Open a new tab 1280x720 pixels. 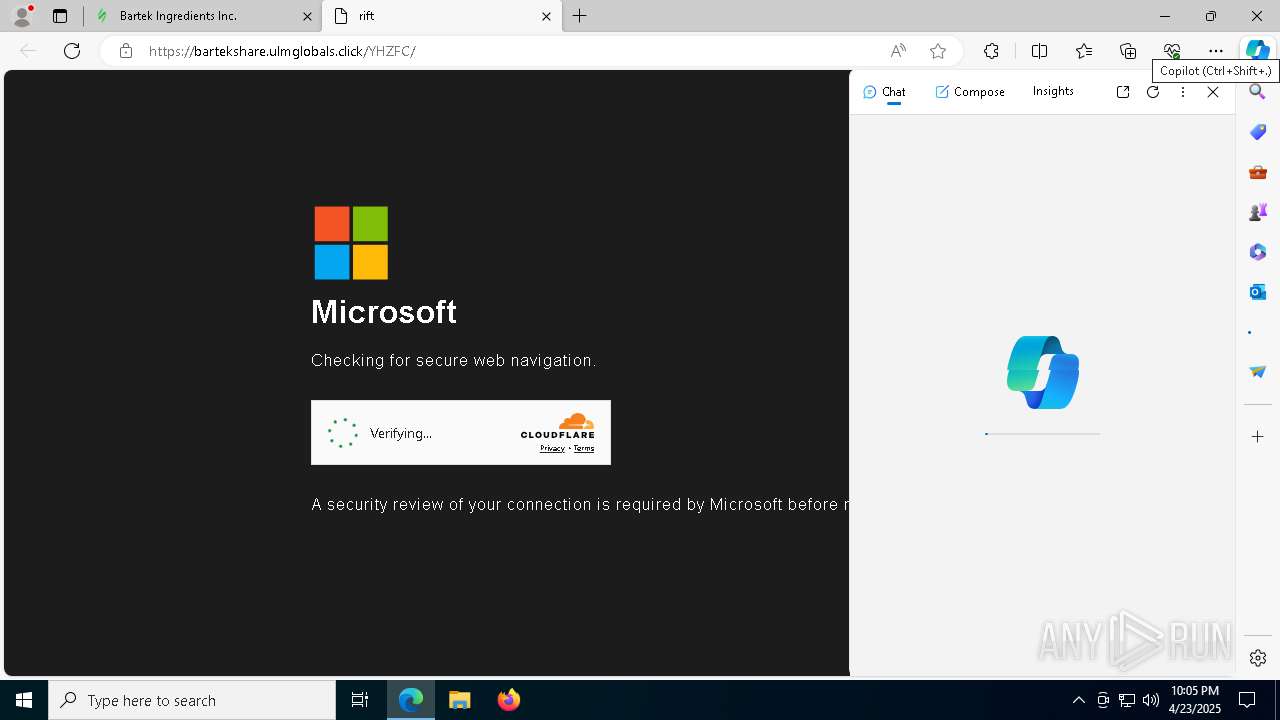click(580, 16)
